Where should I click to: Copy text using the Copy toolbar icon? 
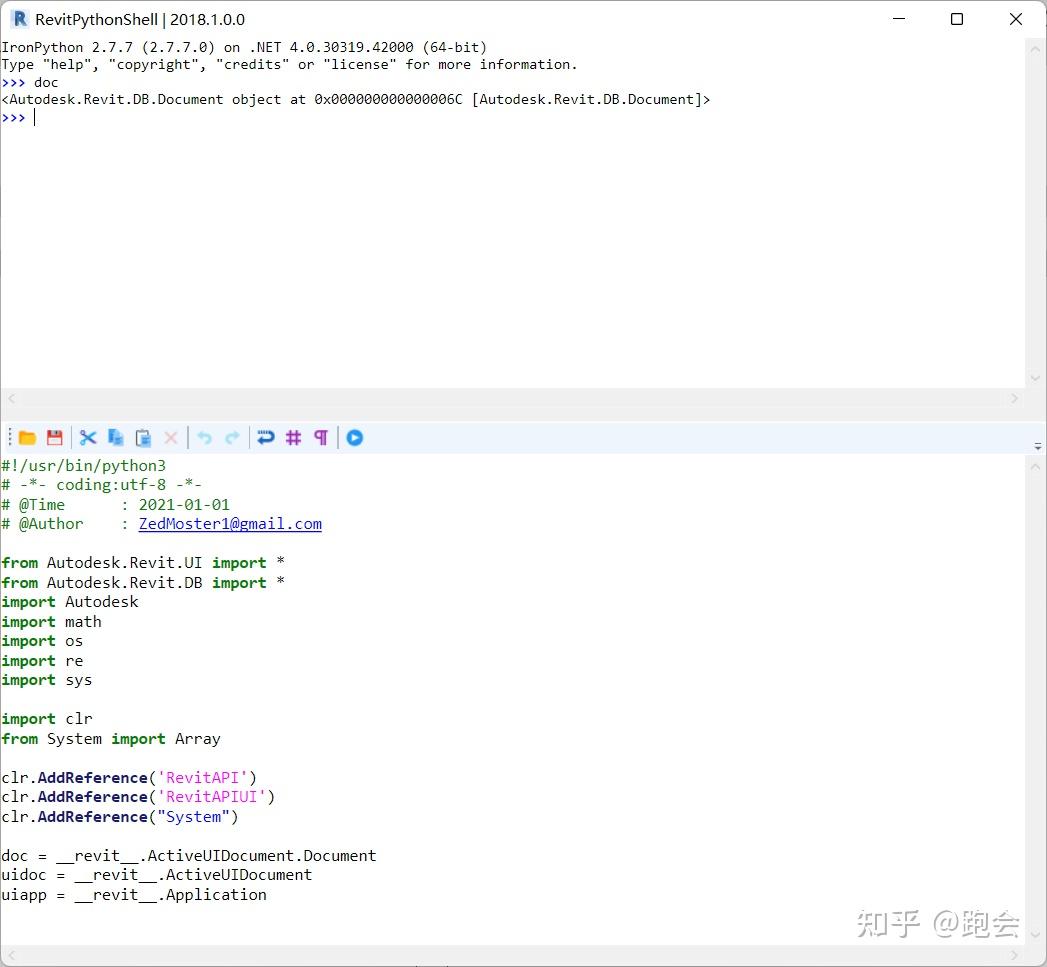115,437
